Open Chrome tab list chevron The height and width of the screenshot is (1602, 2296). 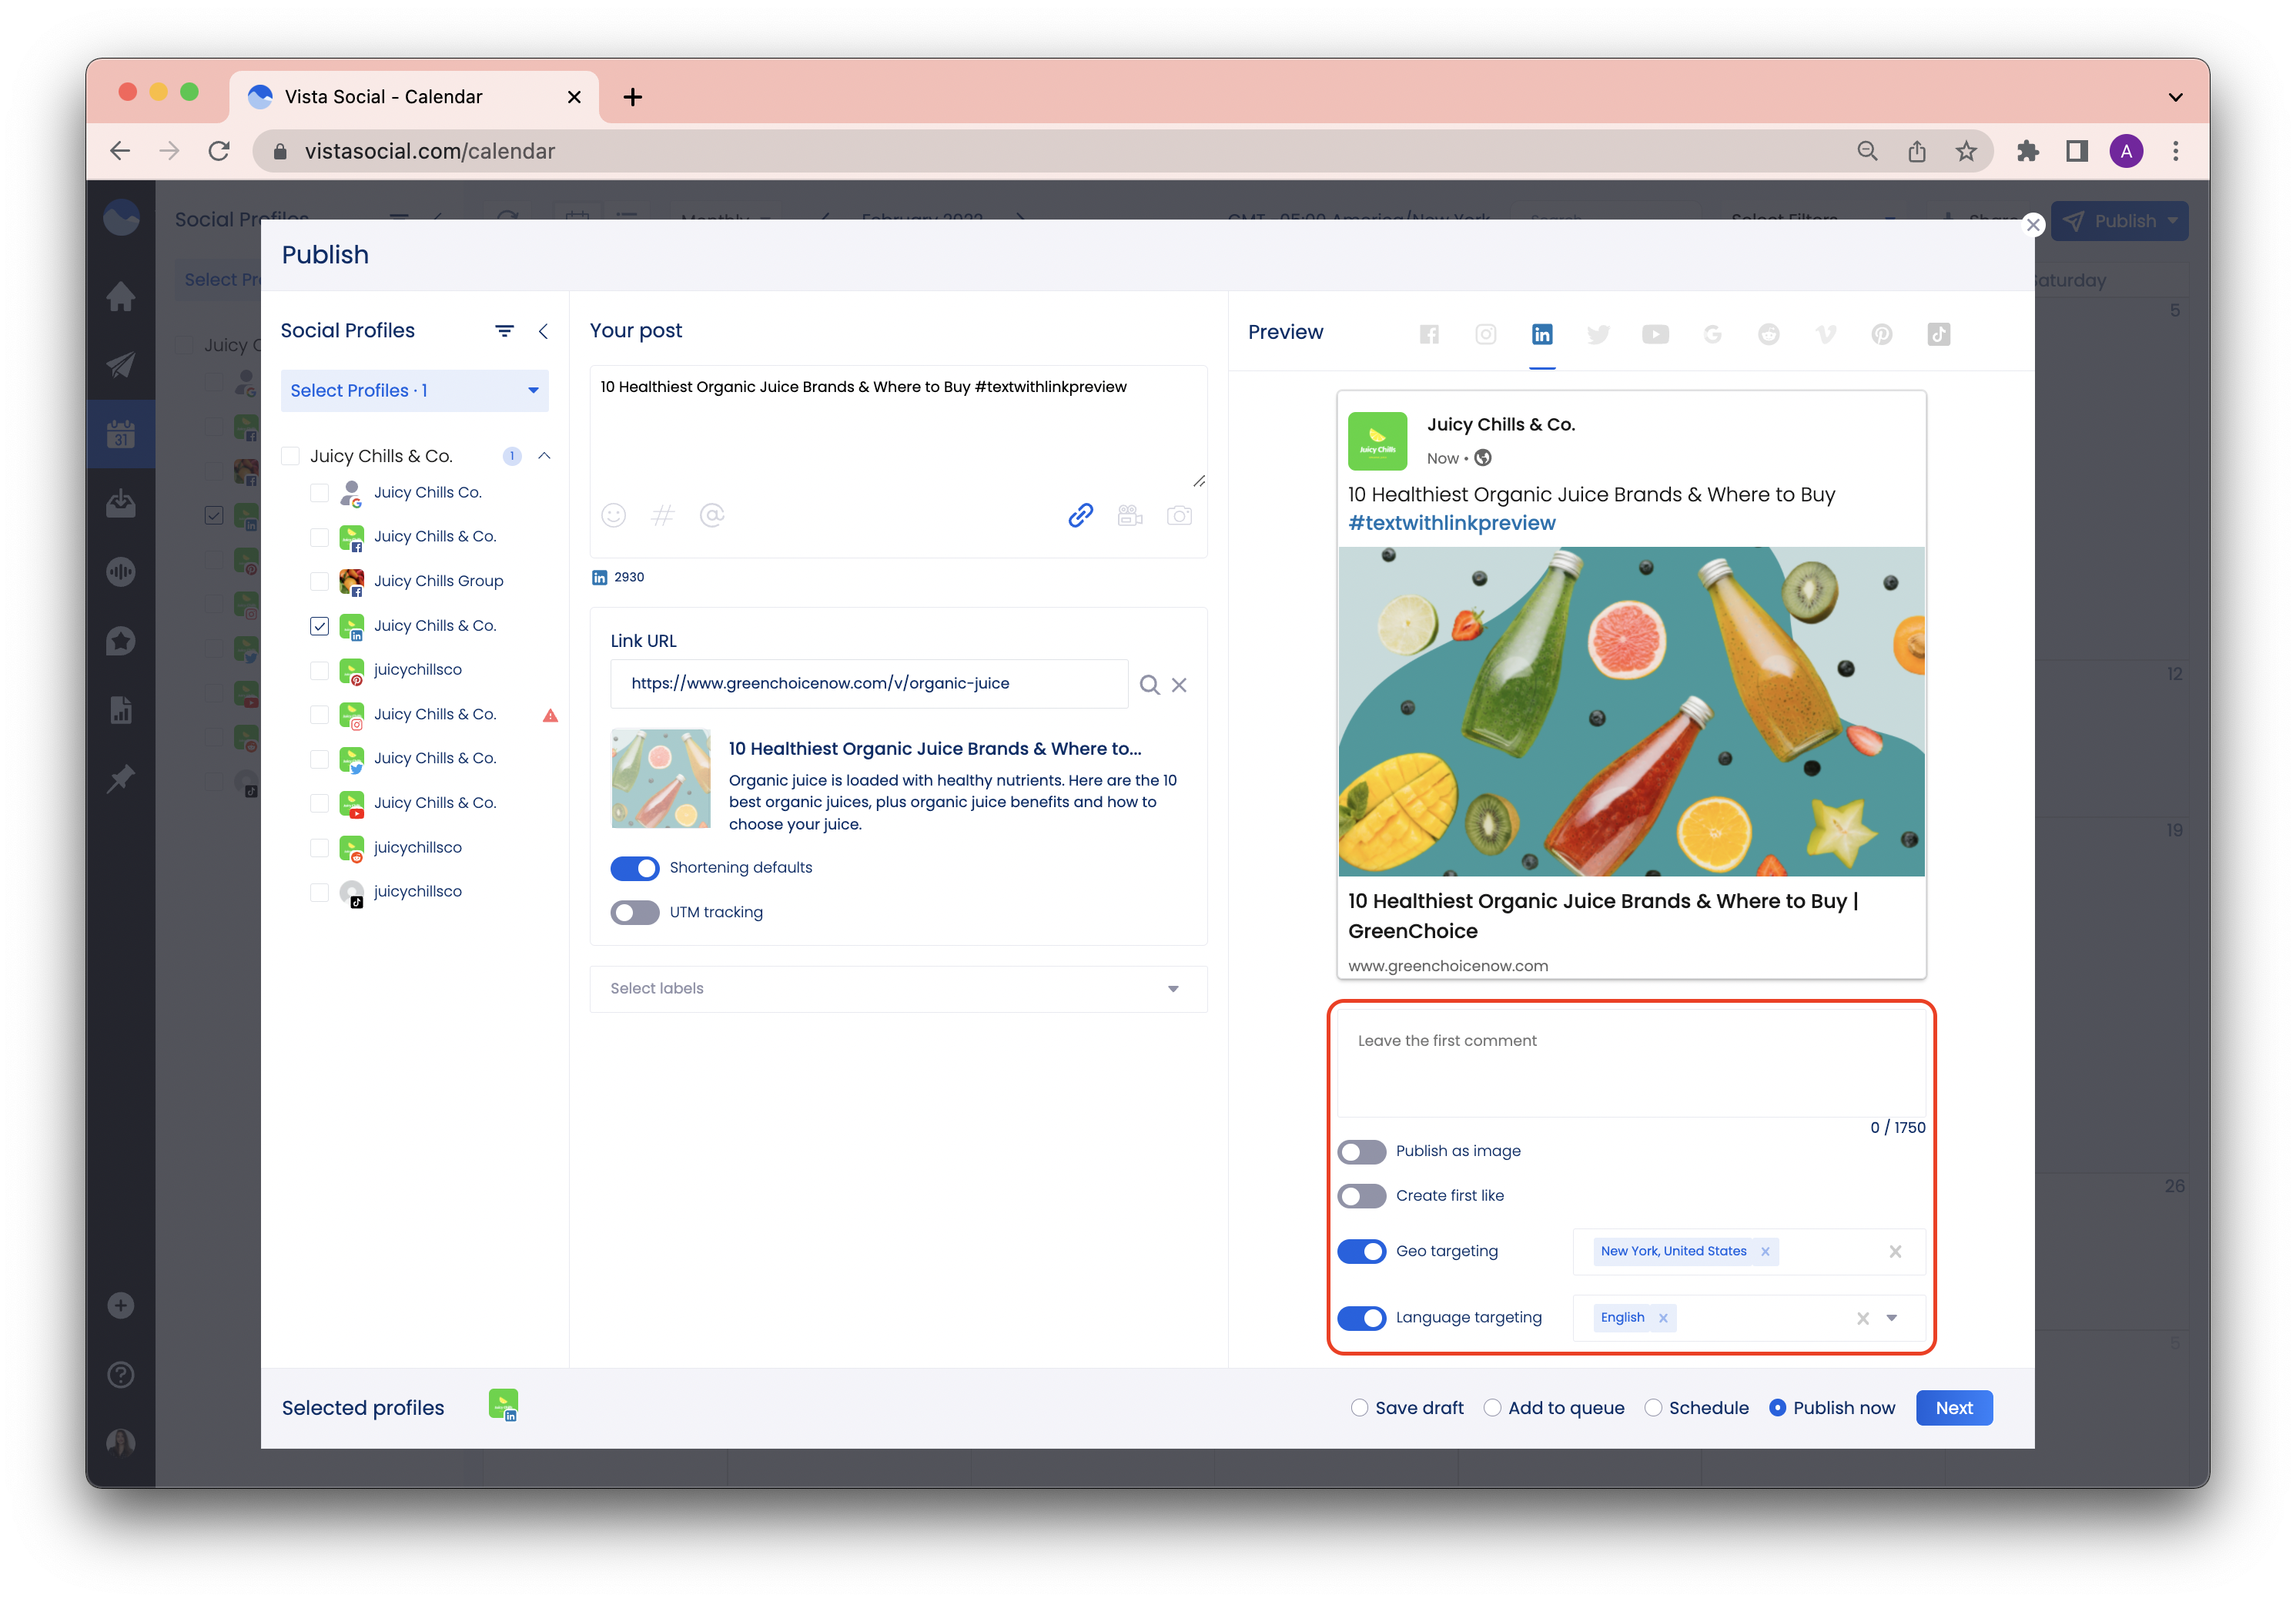pyautogui.click(x=2175, y=98)
